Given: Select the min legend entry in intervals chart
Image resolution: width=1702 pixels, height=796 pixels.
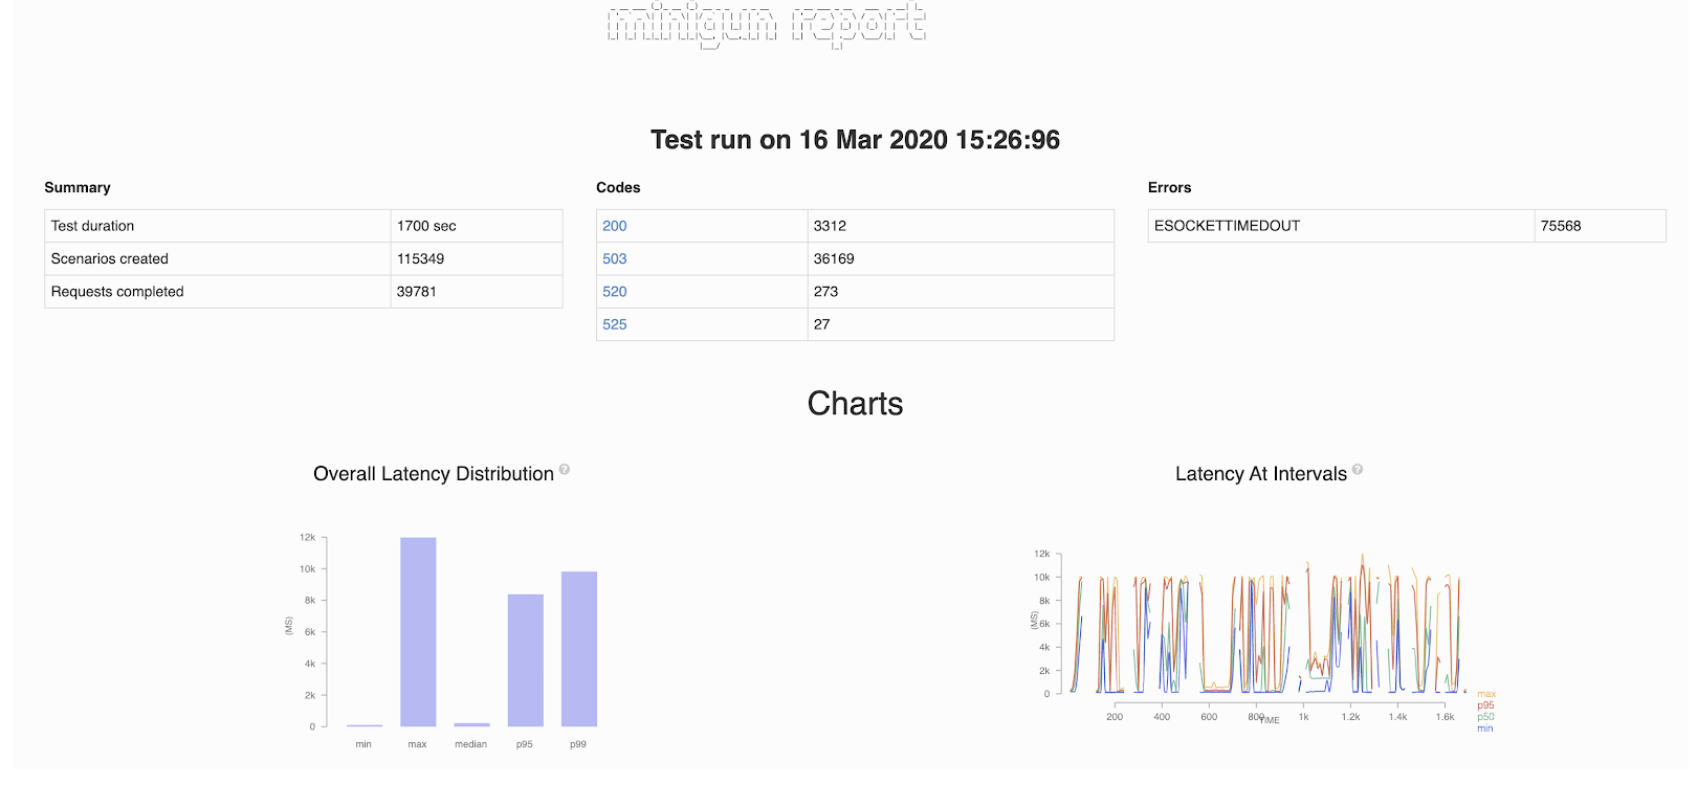Looking at the screenshot, I should coord(1484,728).
